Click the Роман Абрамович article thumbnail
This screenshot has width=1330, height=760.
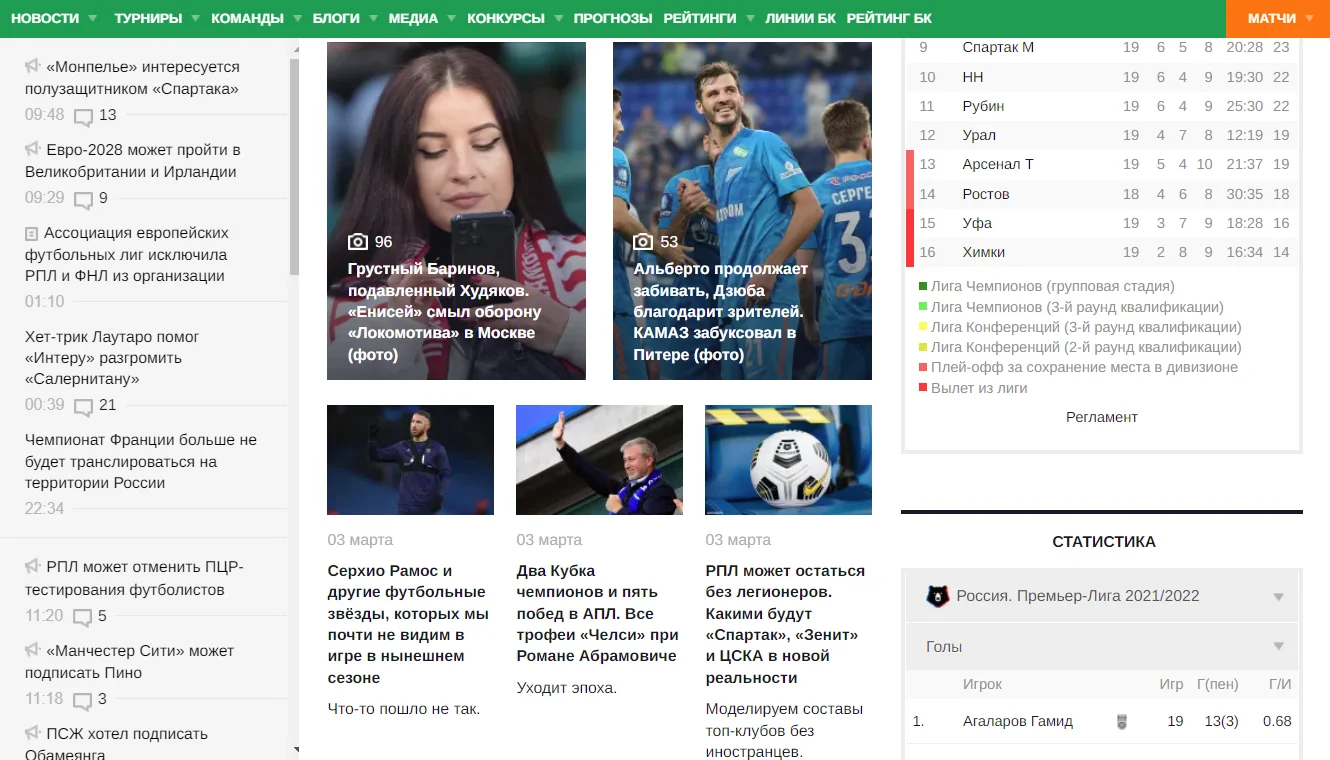[599, 460]
